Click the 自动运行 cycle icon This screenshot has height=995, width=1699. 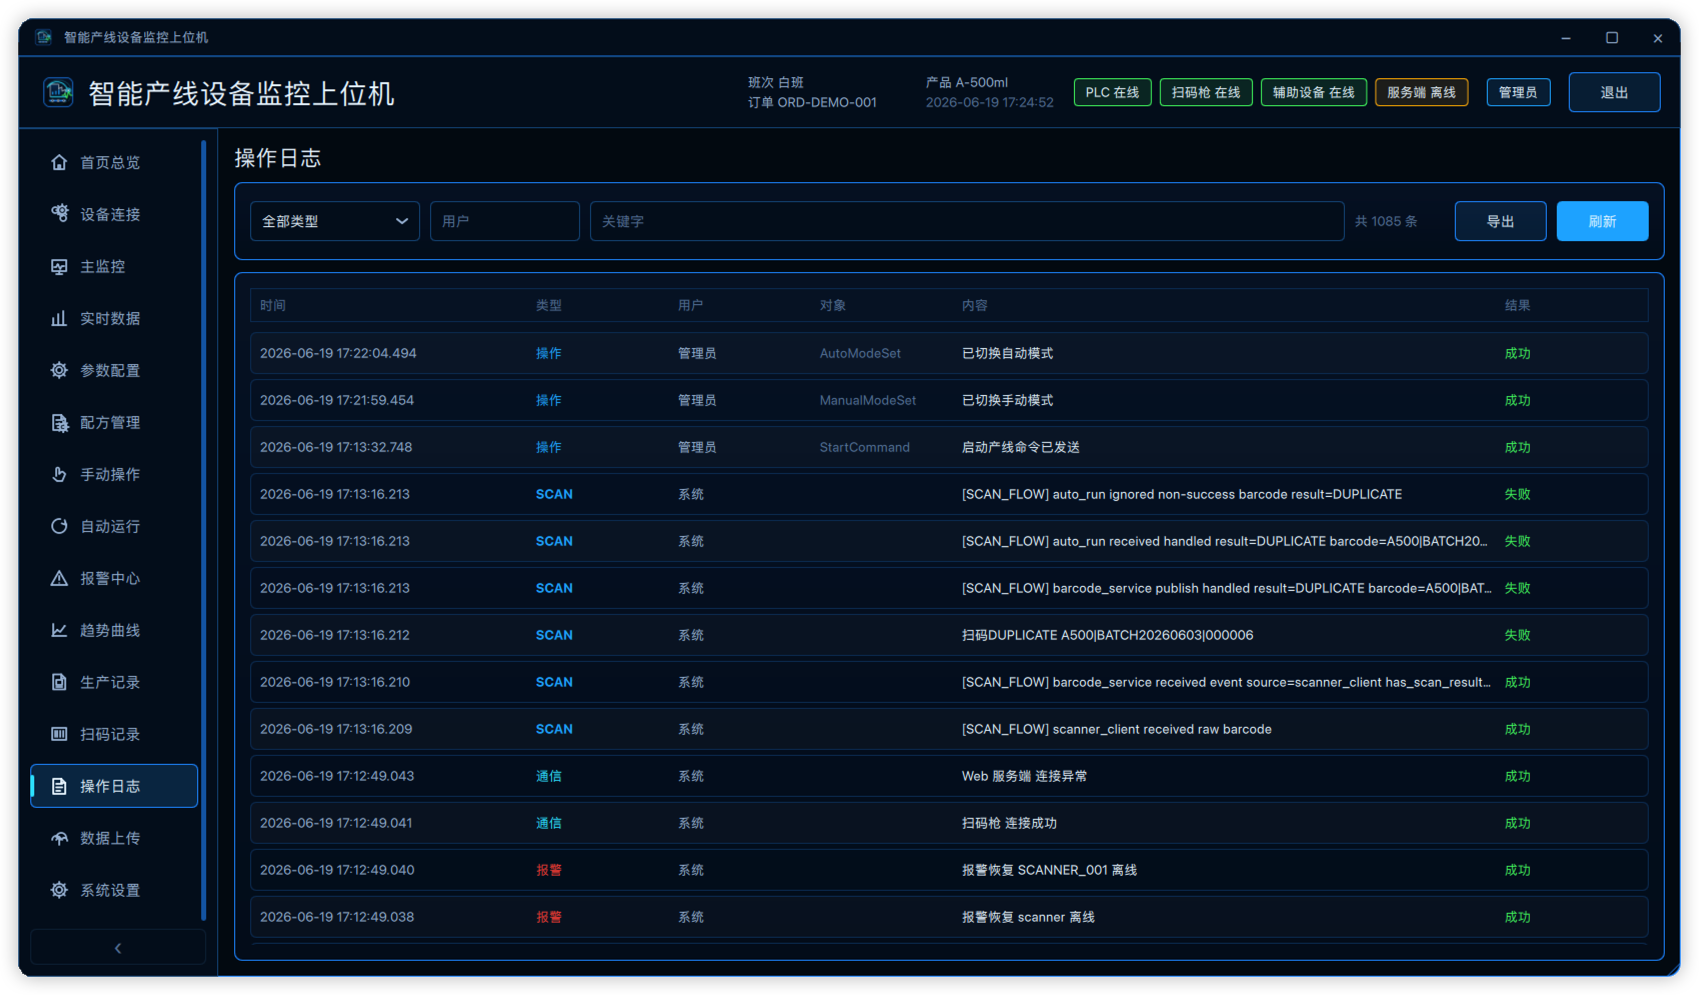[59, 526]
